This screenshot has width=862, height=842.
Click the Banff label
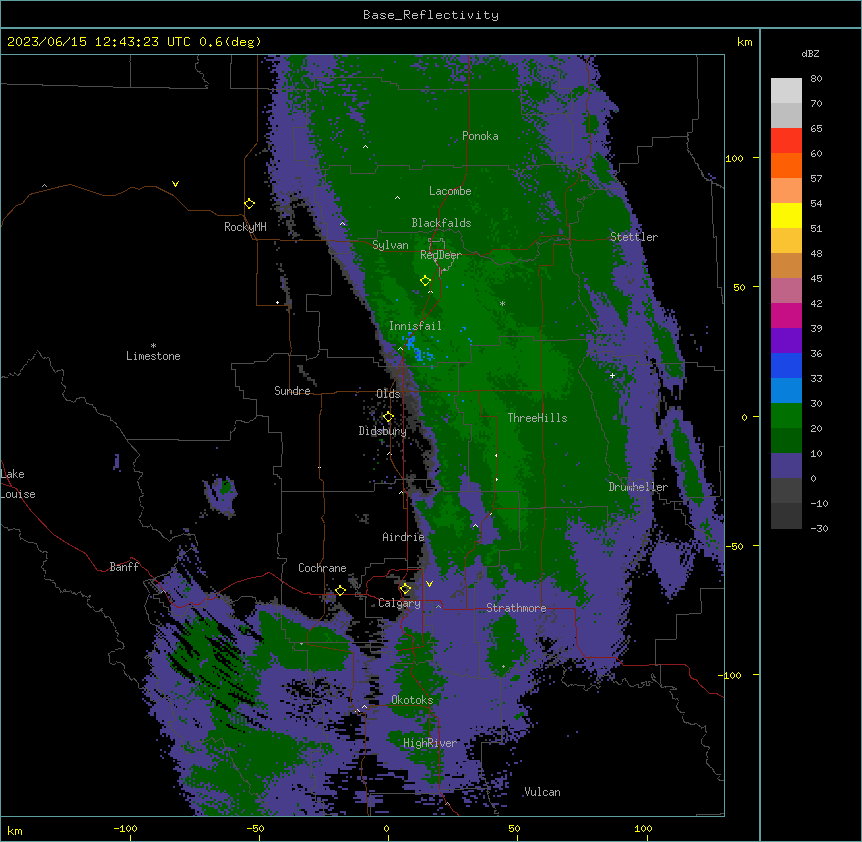tap(124, 567)
